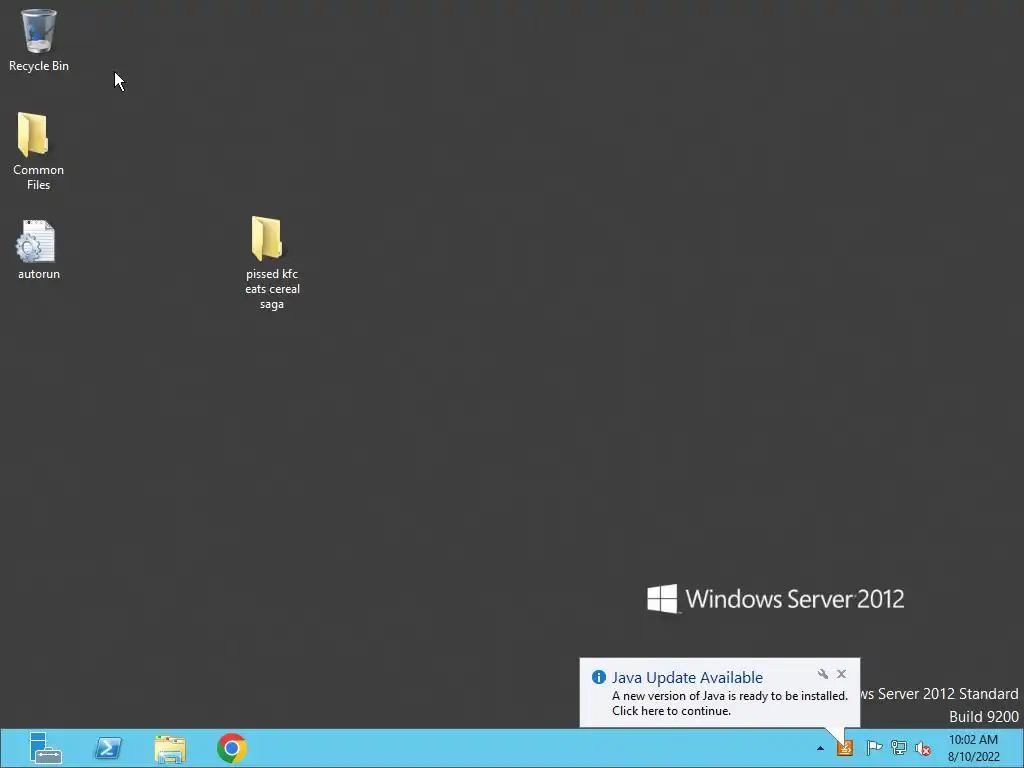Open File Explorer from the taskbar
This screenshot has height=768, width=1024.
pyautogui.click(x=170, y=748)
